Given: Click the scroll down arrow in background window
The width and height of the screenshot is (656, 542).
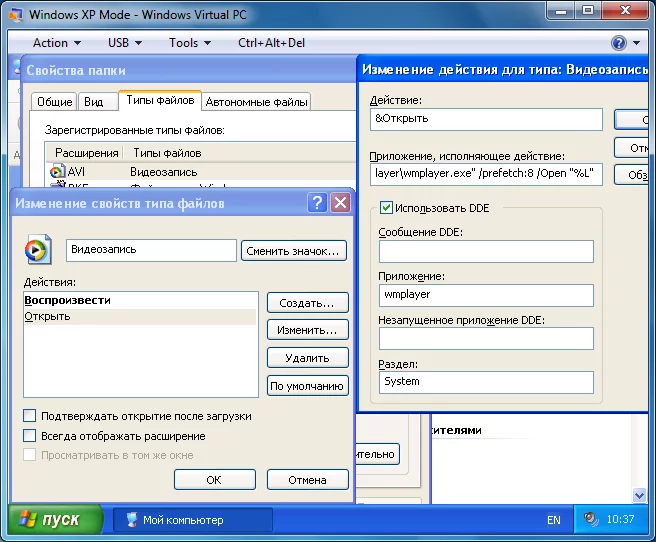Looking at the screenshot, I should tap(639, 496).
